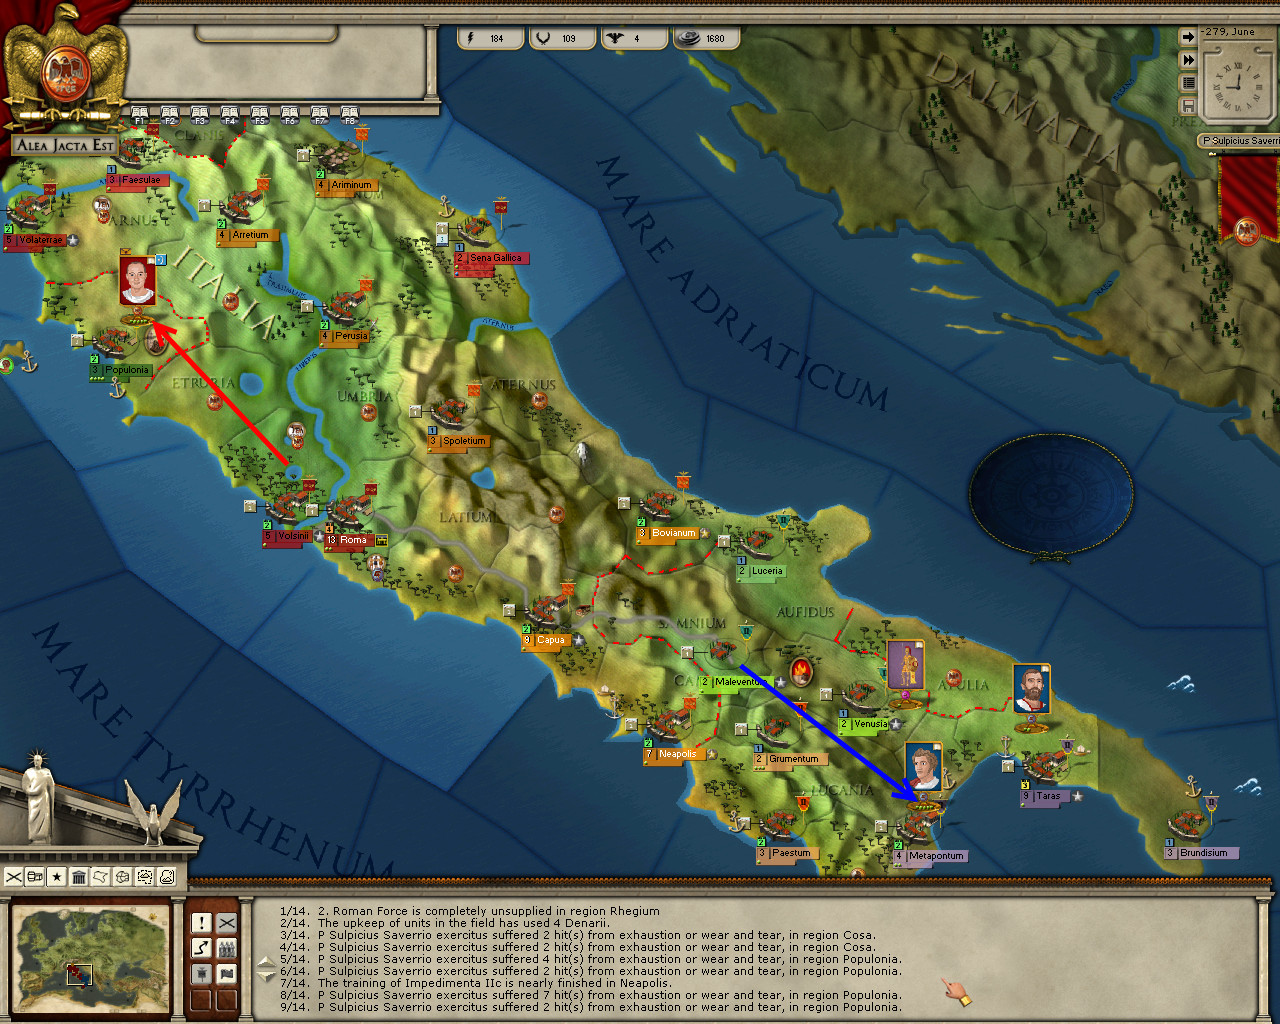Open the main menu list icon
Screen dimensions: 1280x1024
click(x=1188, y=83)
